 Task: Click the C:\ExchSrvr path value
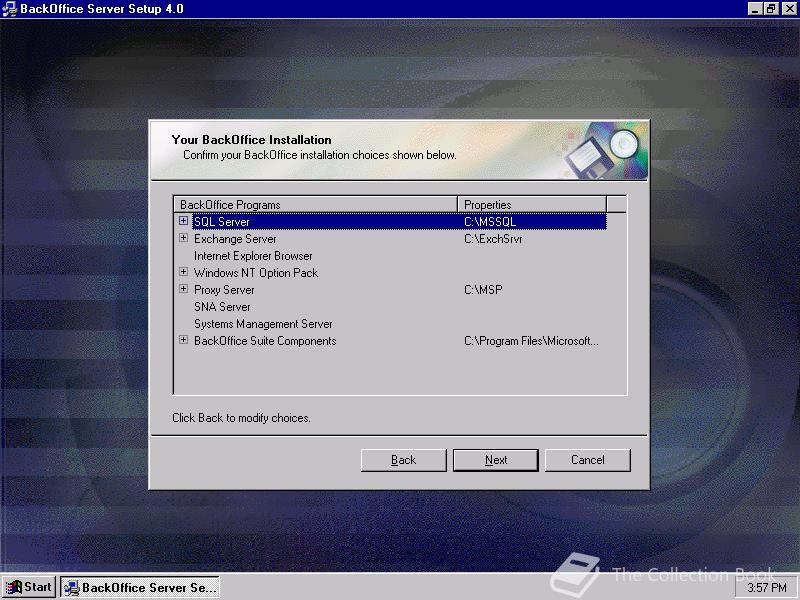493,239
